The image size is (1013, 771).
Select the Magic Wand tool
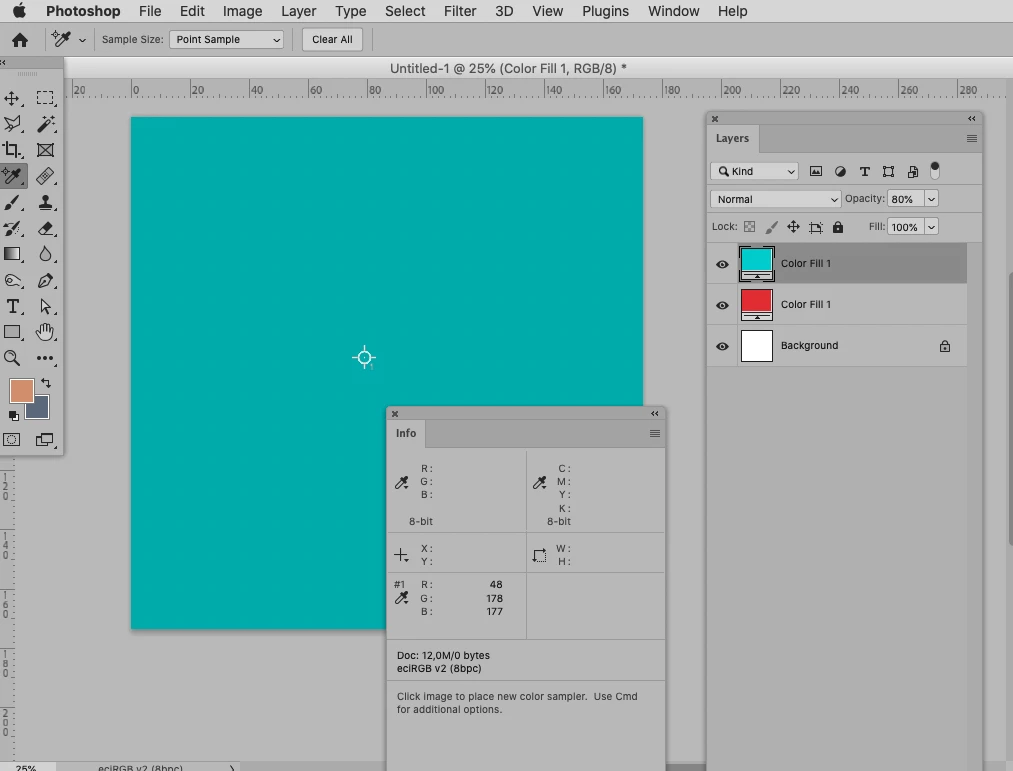click(45, 123)
